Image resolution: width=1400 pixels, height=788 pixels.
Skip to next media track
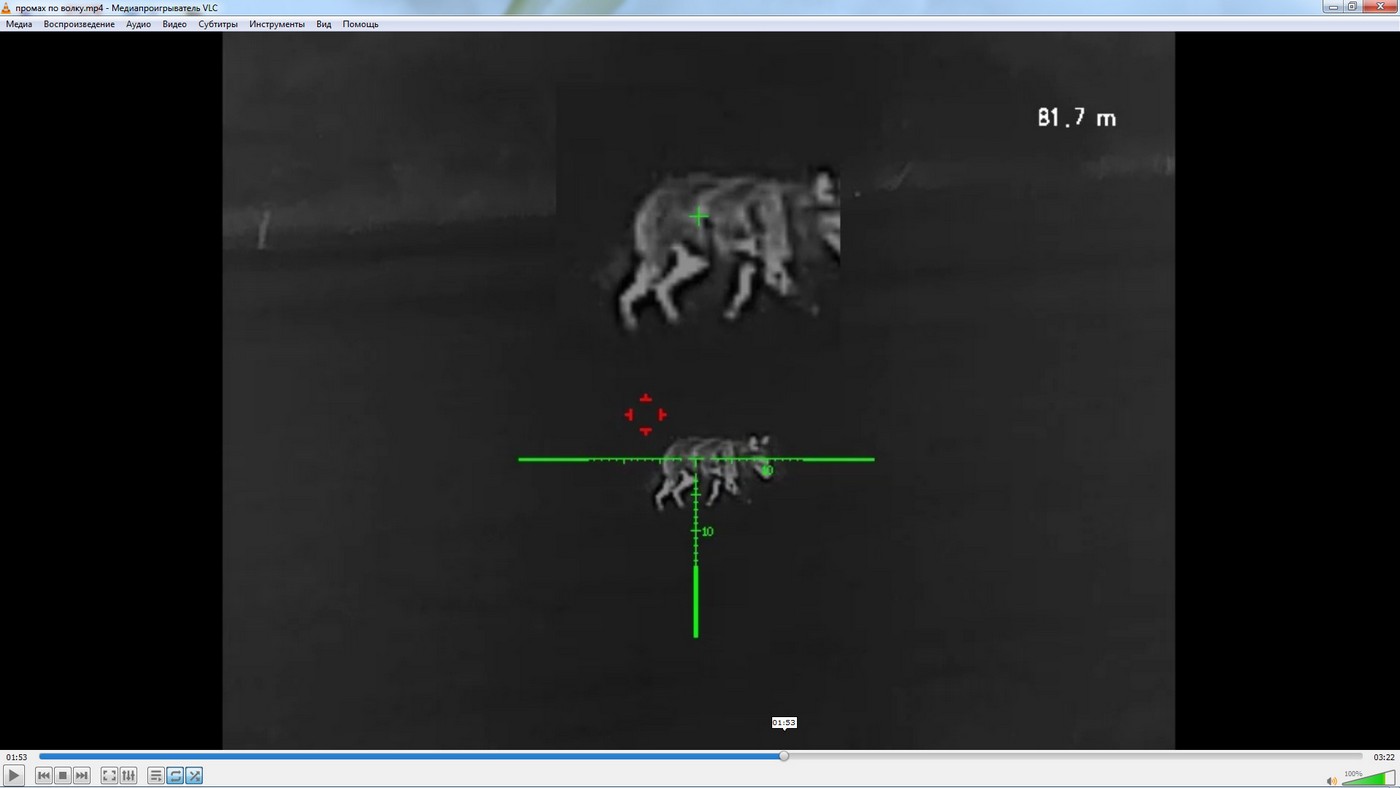pos(82,776)
